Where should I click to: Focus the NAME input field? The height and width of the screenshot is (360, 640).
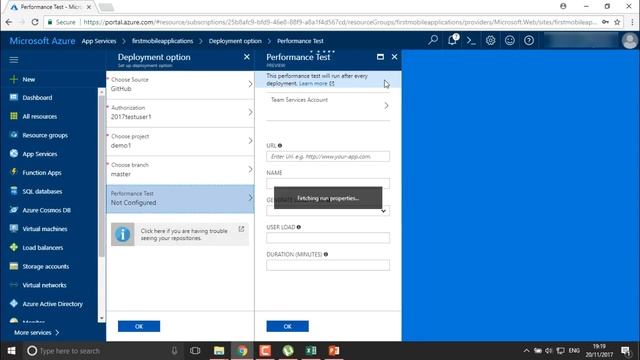(328, 183)
